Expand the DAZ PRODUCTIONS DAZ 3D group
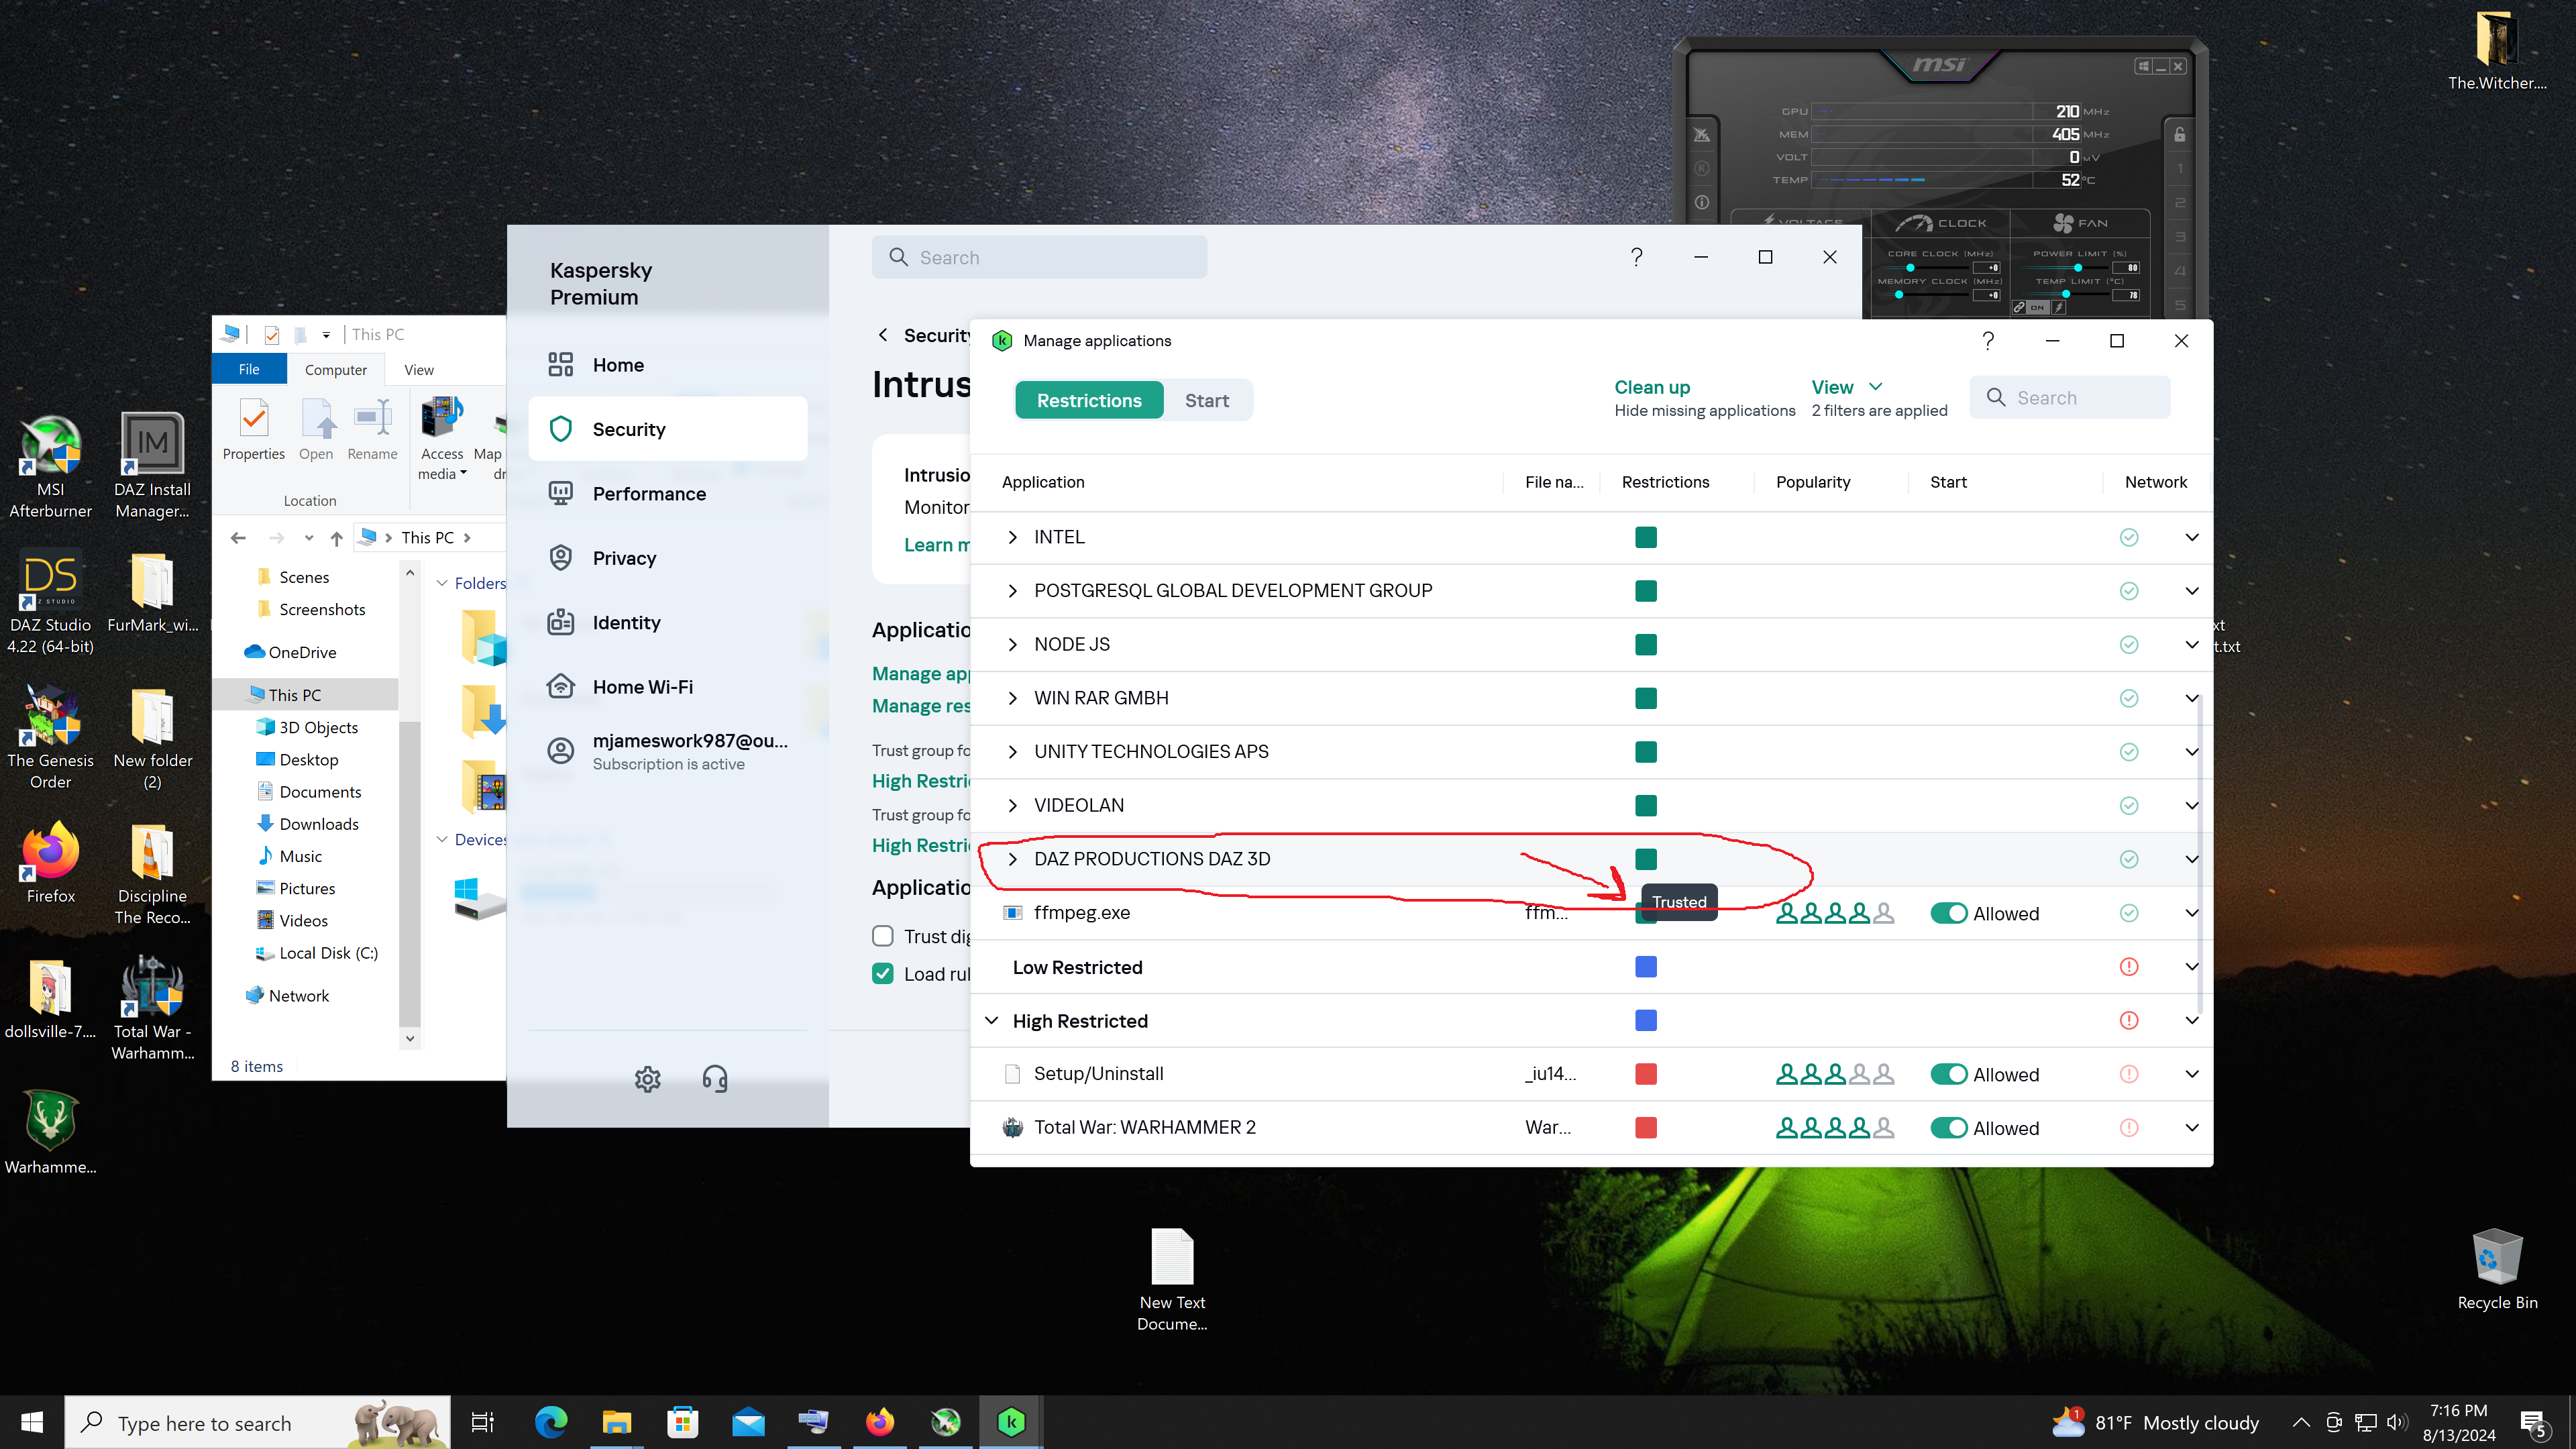The height and width of the screenshot is (1449, 2576). tap(1012, 859)
